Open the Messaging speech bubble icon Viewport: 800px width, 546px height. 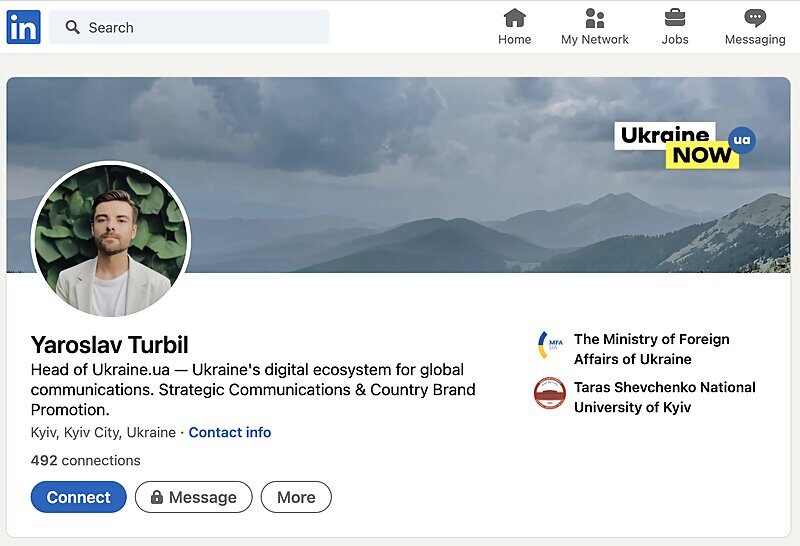tap(755, 18)
